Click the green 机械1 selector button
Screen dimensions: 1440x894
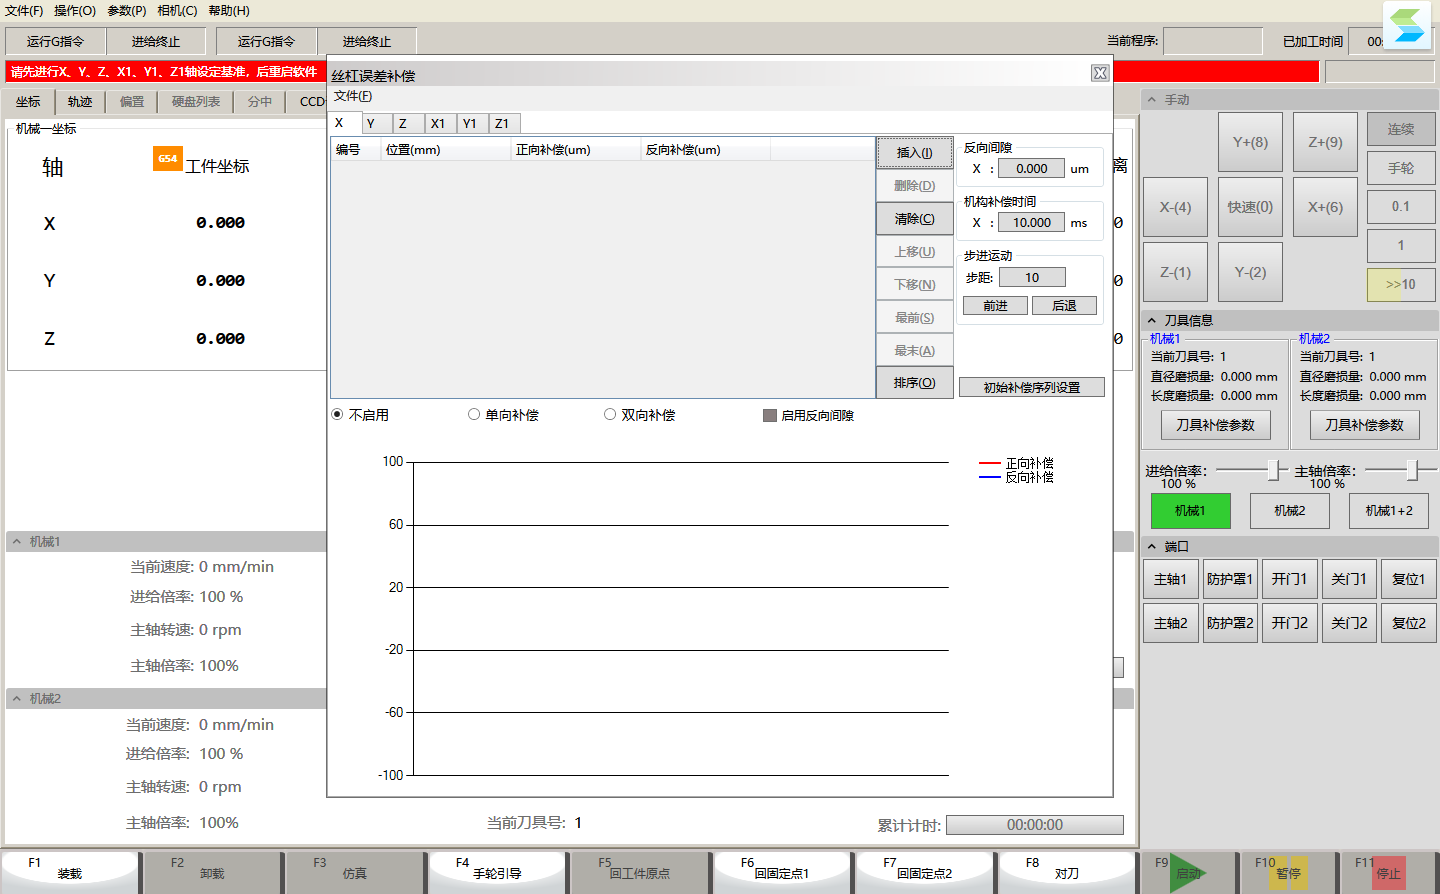pyautogui.click(x=1190, y=511)
